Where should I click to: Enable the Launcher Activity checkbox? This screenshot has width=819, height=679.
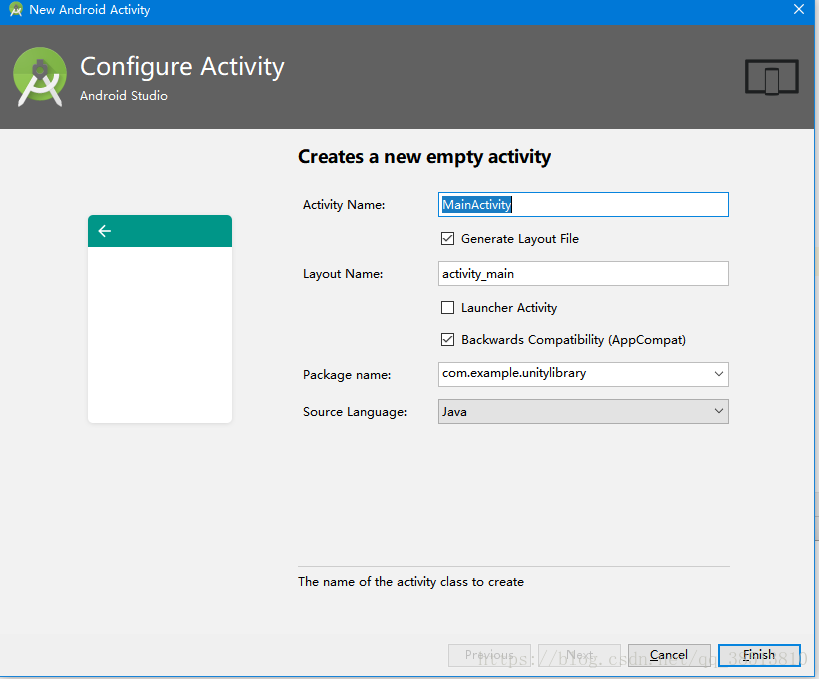pos(447,308)
